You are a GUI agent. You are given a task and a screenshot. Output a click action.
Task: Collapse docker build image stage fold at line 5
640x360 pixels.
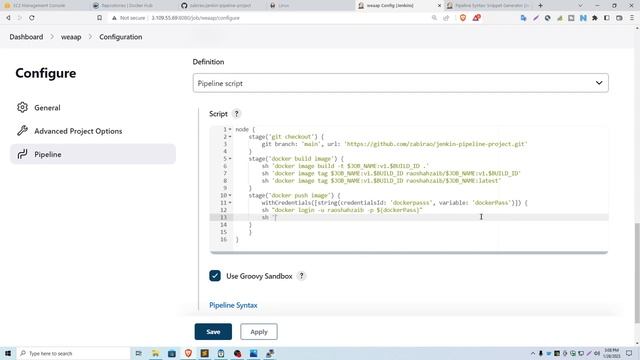coord(230,159)
